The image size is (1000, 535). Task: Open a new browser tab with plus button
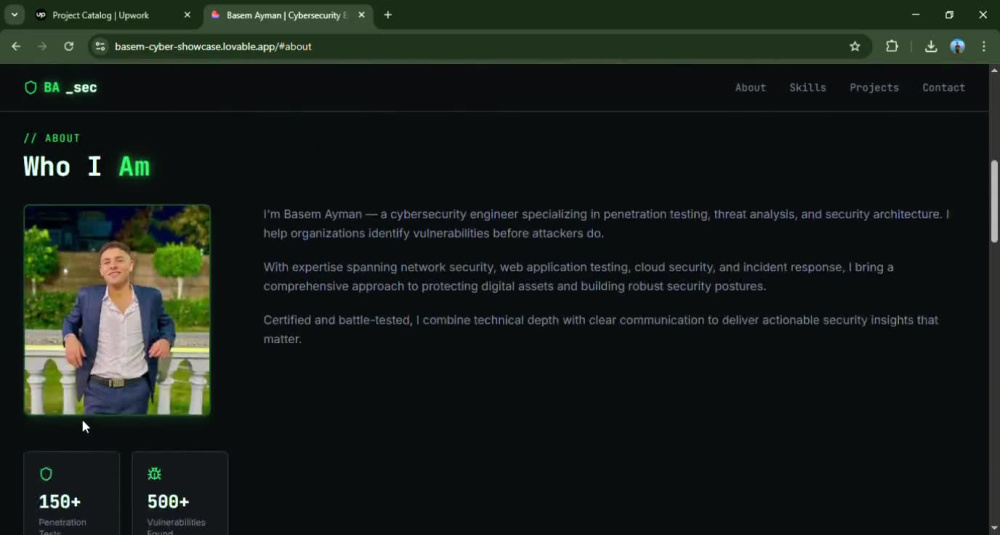click(388, 15)
